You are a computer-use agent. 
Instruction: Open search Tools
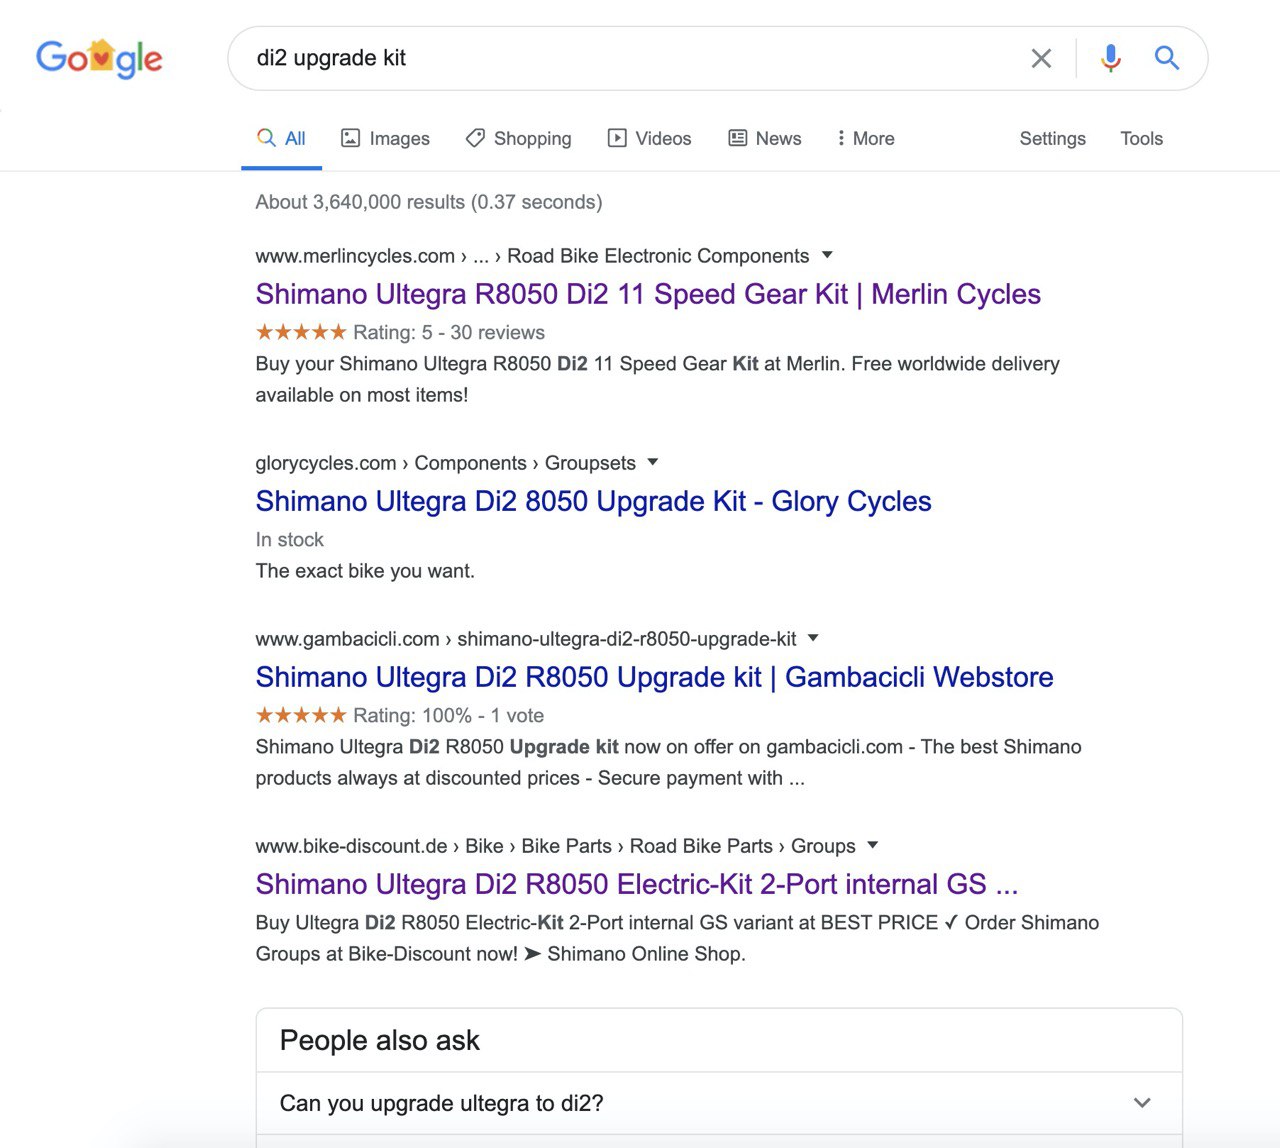pos(1141,139)
